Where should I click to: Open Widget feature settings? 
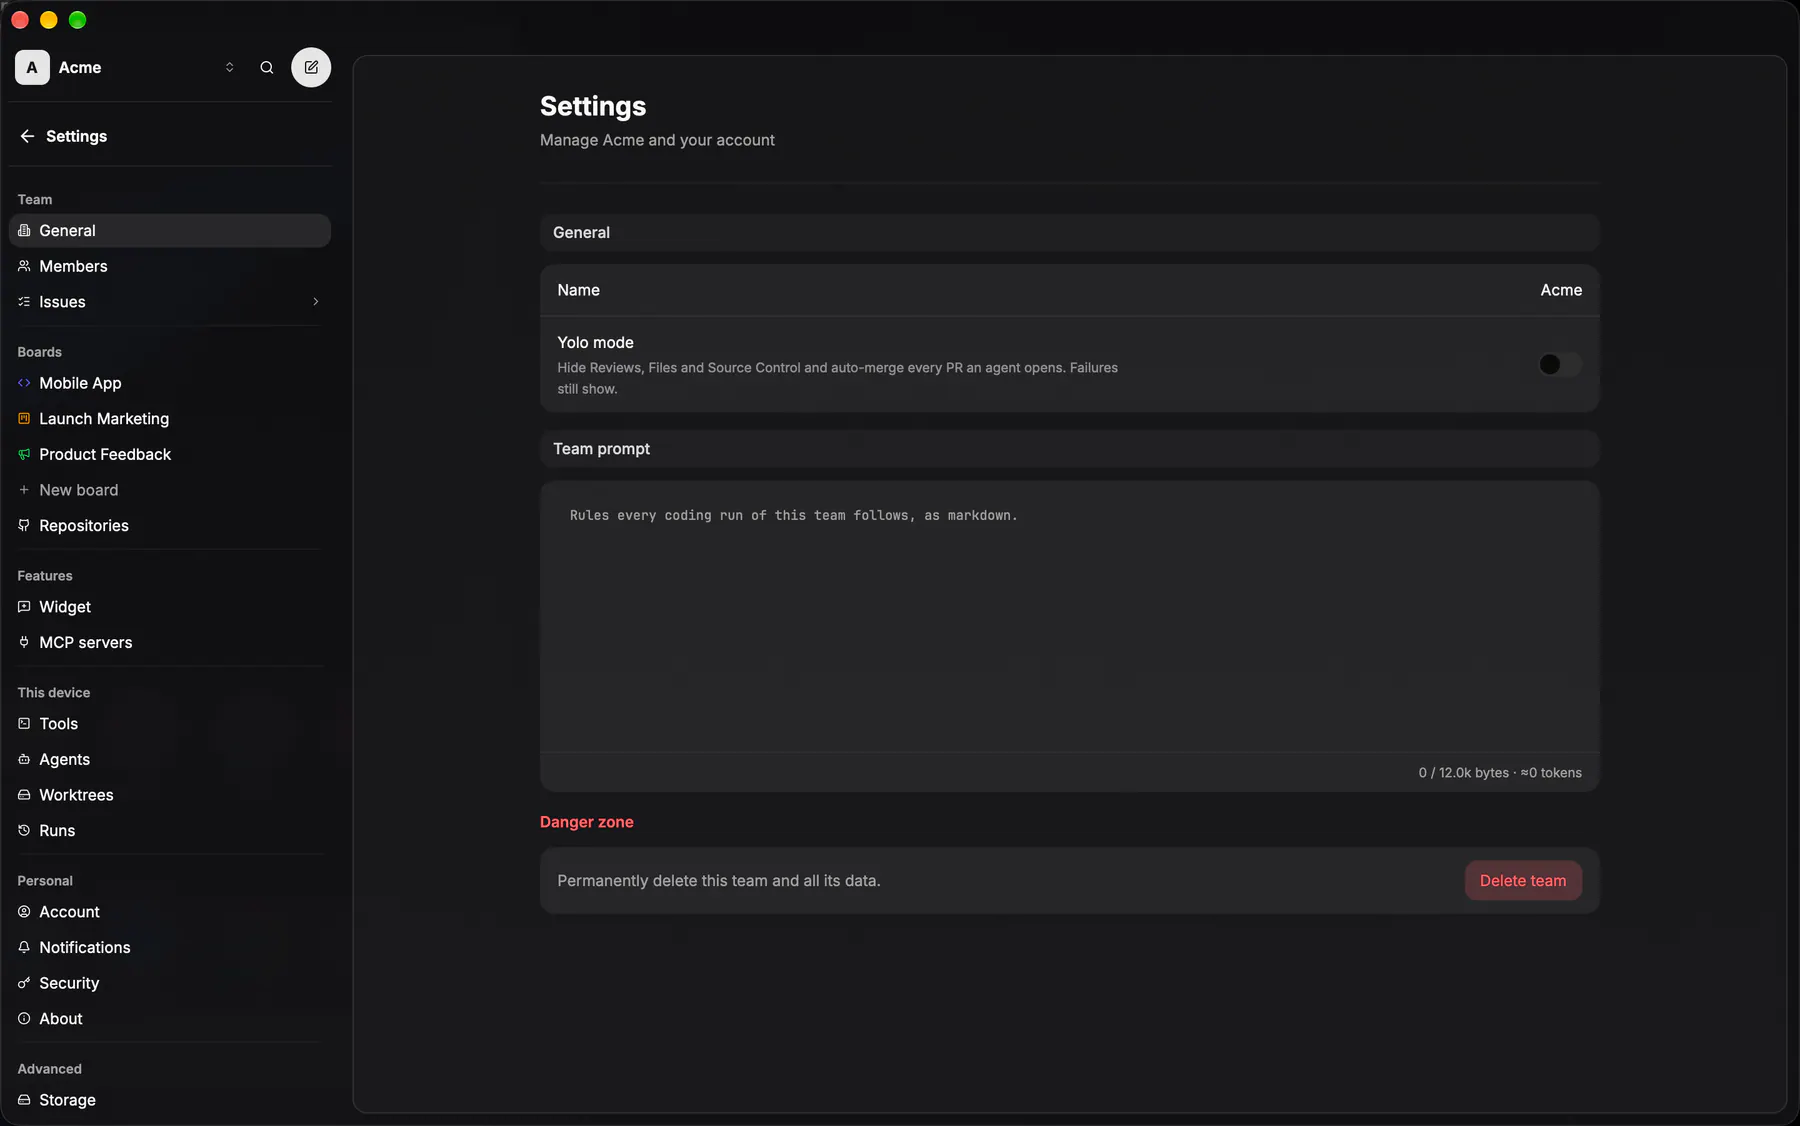[x=170, y=607]
